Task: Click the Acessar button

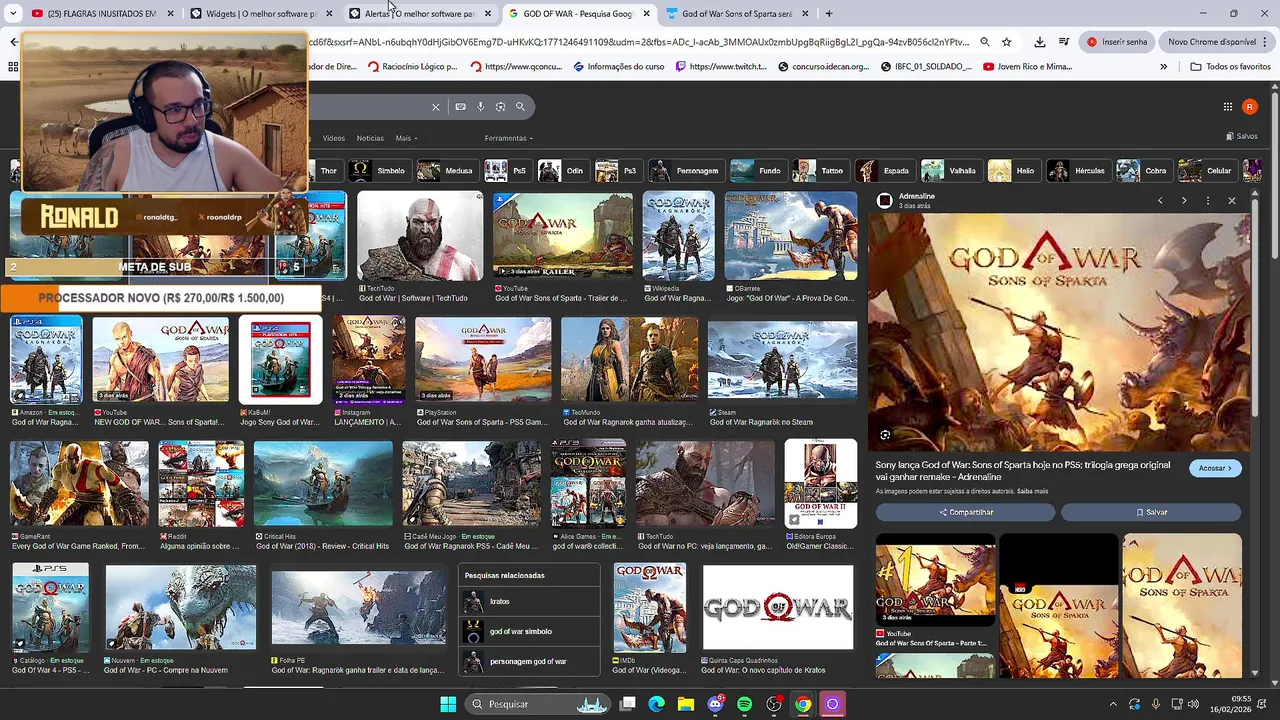Action: (x=1215, y=468)
